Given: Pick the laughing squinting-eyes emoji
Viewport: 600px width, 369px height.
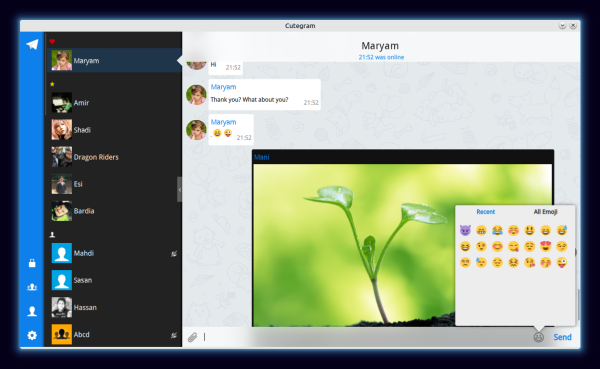Looking at the screenshot, I should pyautogui.click(x=465, y=246).
